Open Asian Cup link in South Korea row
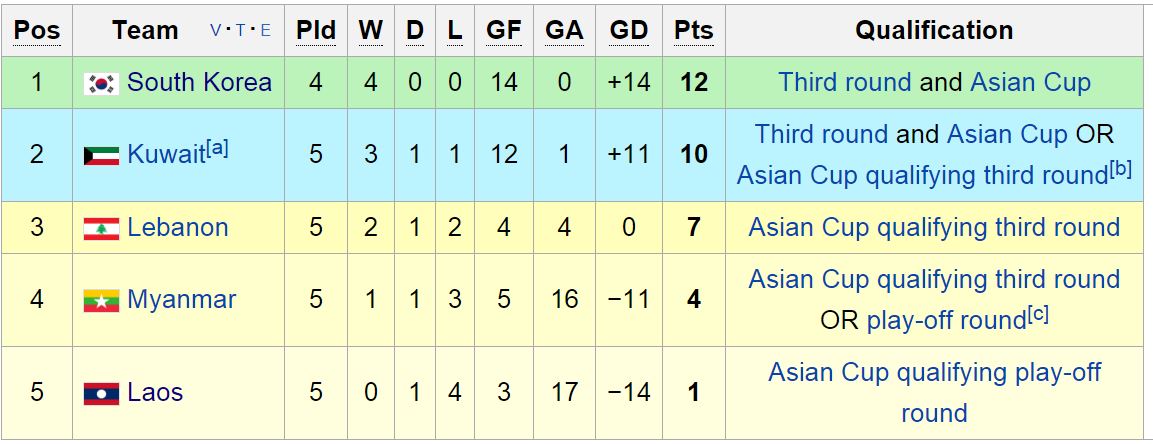The width and height of the screenshot is (1153, 444). 1030,82
